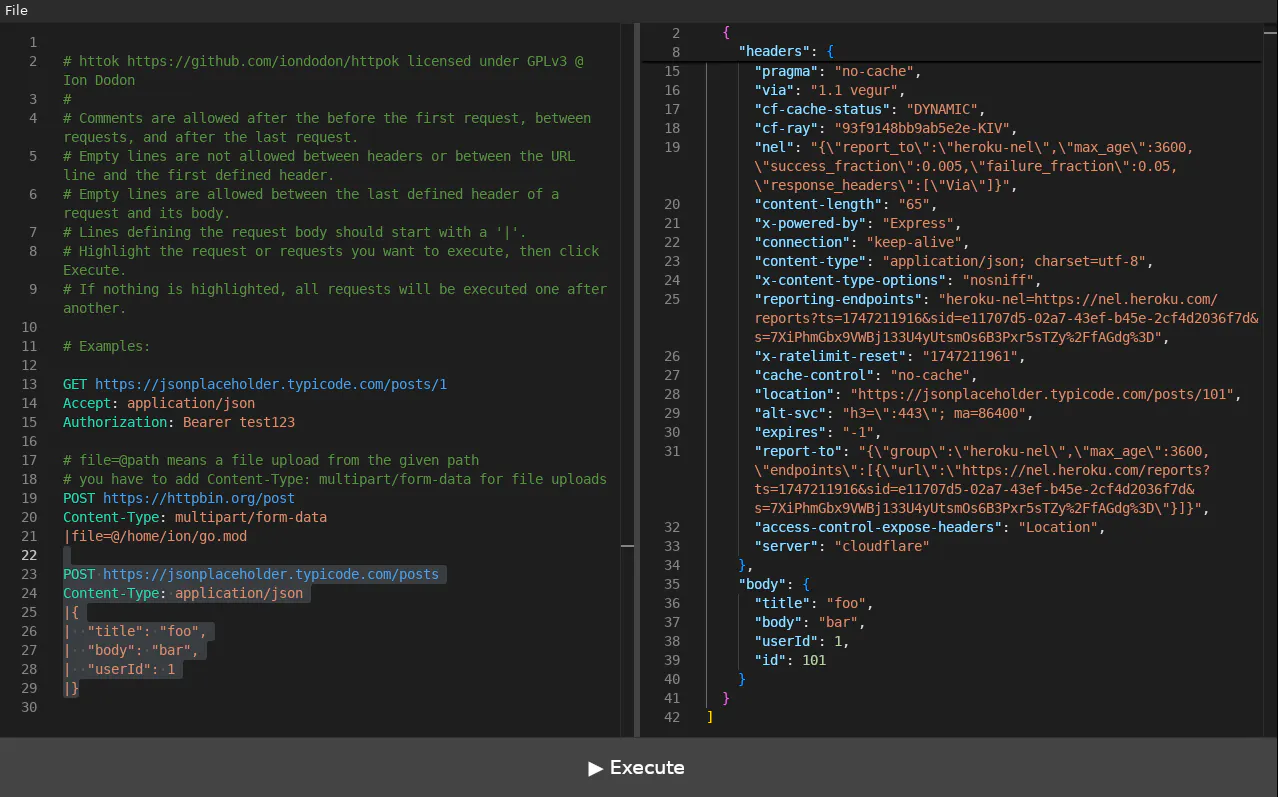
Task: Click the divider between editor and response panes
Action: coord(638,380)
